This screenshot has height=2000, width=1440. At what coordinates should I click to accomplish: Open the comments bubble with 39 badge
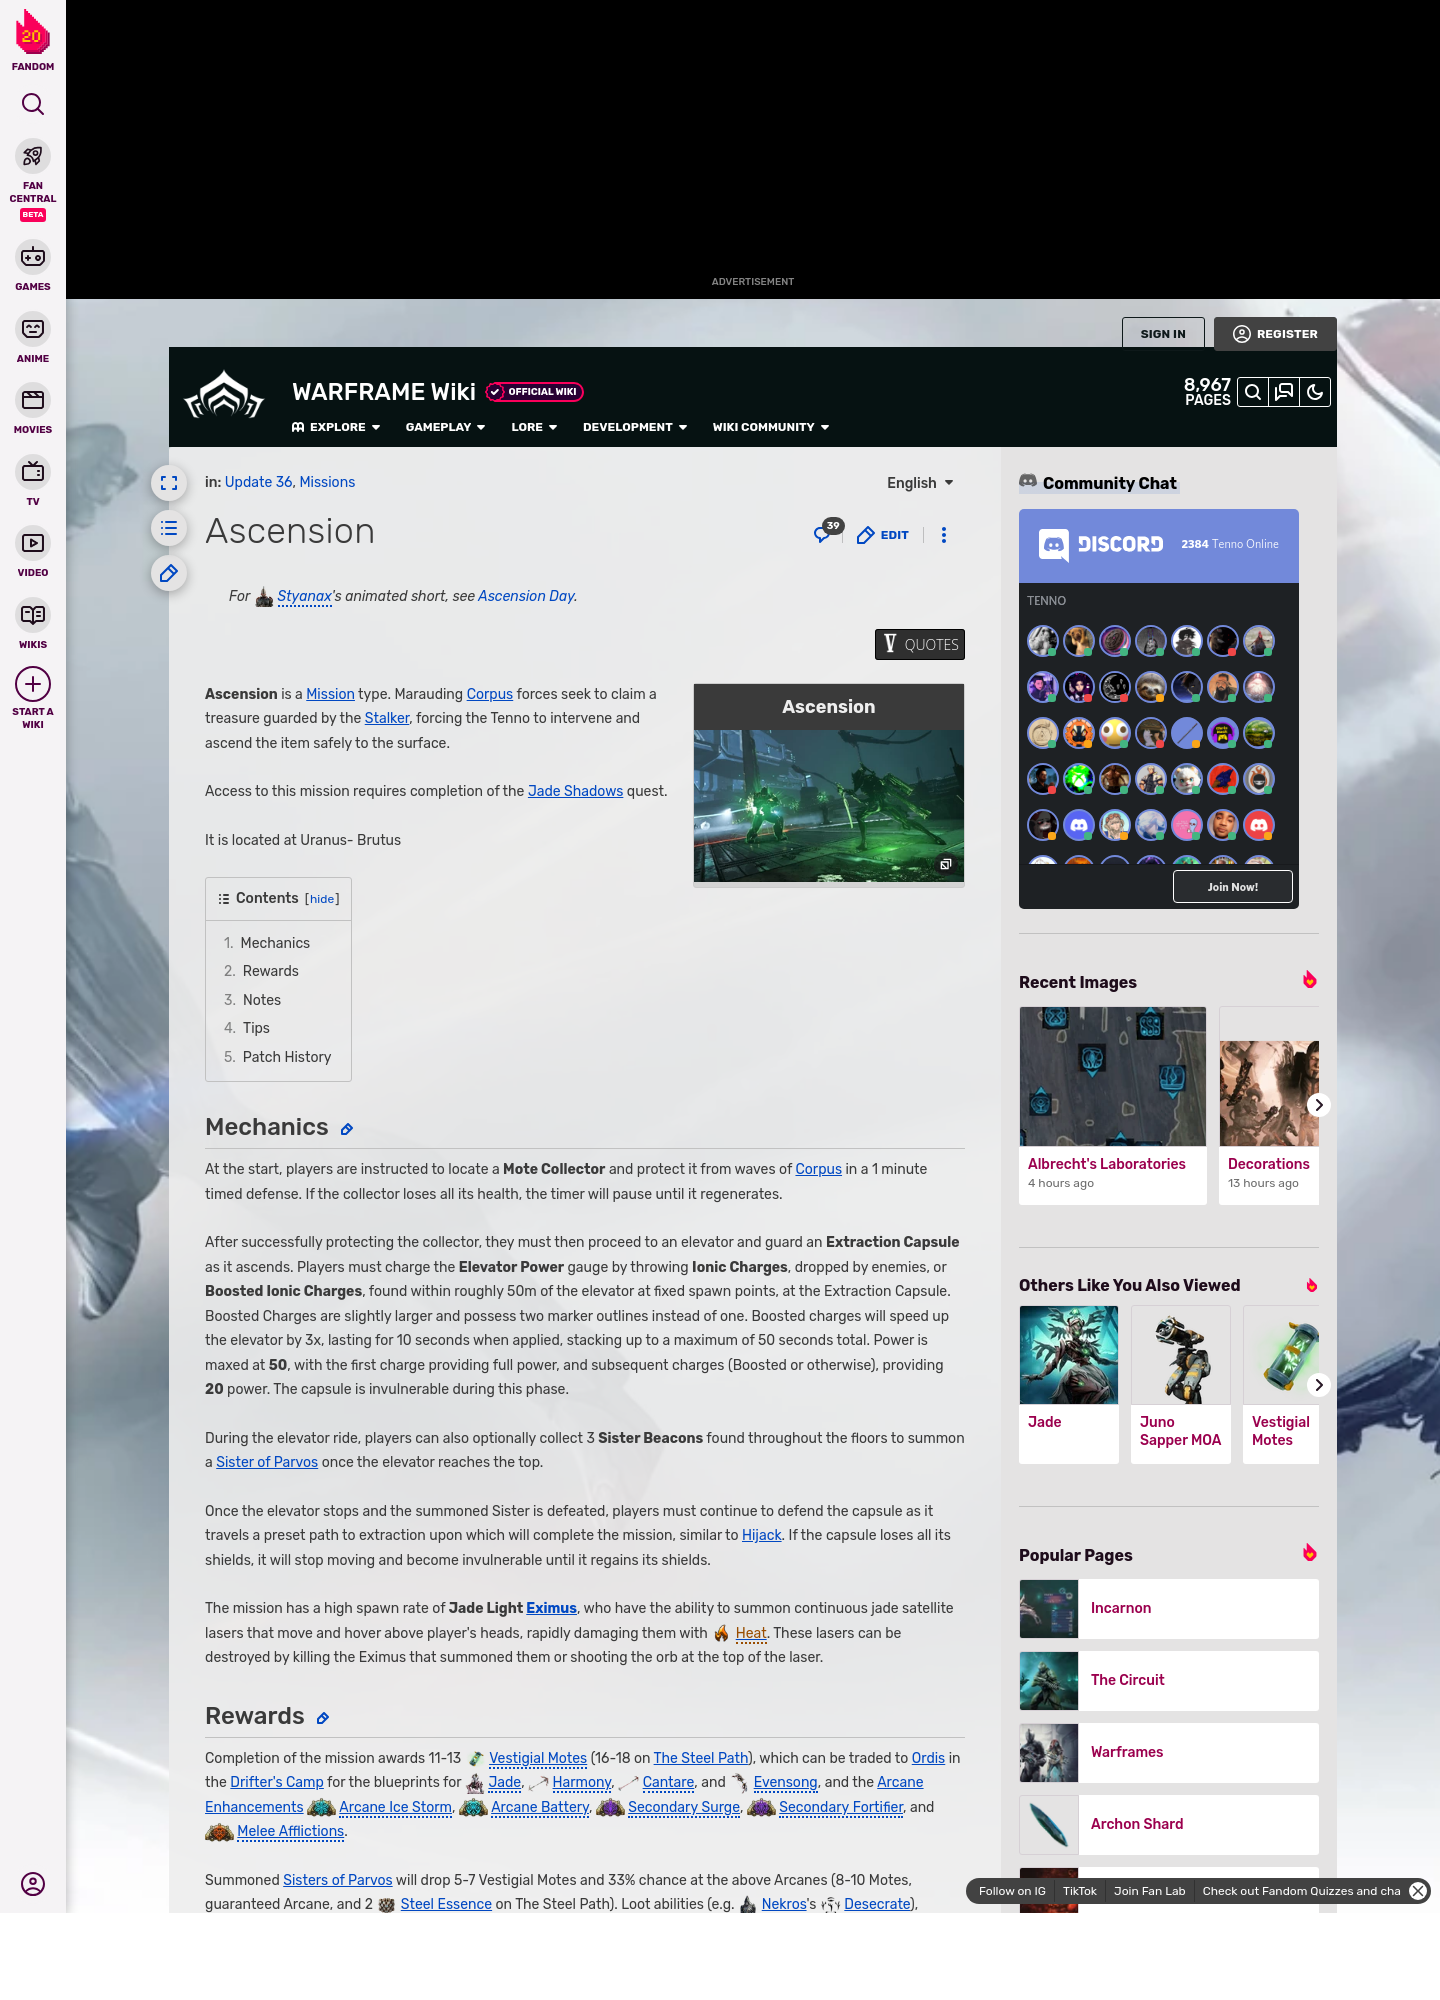[824, 534]
